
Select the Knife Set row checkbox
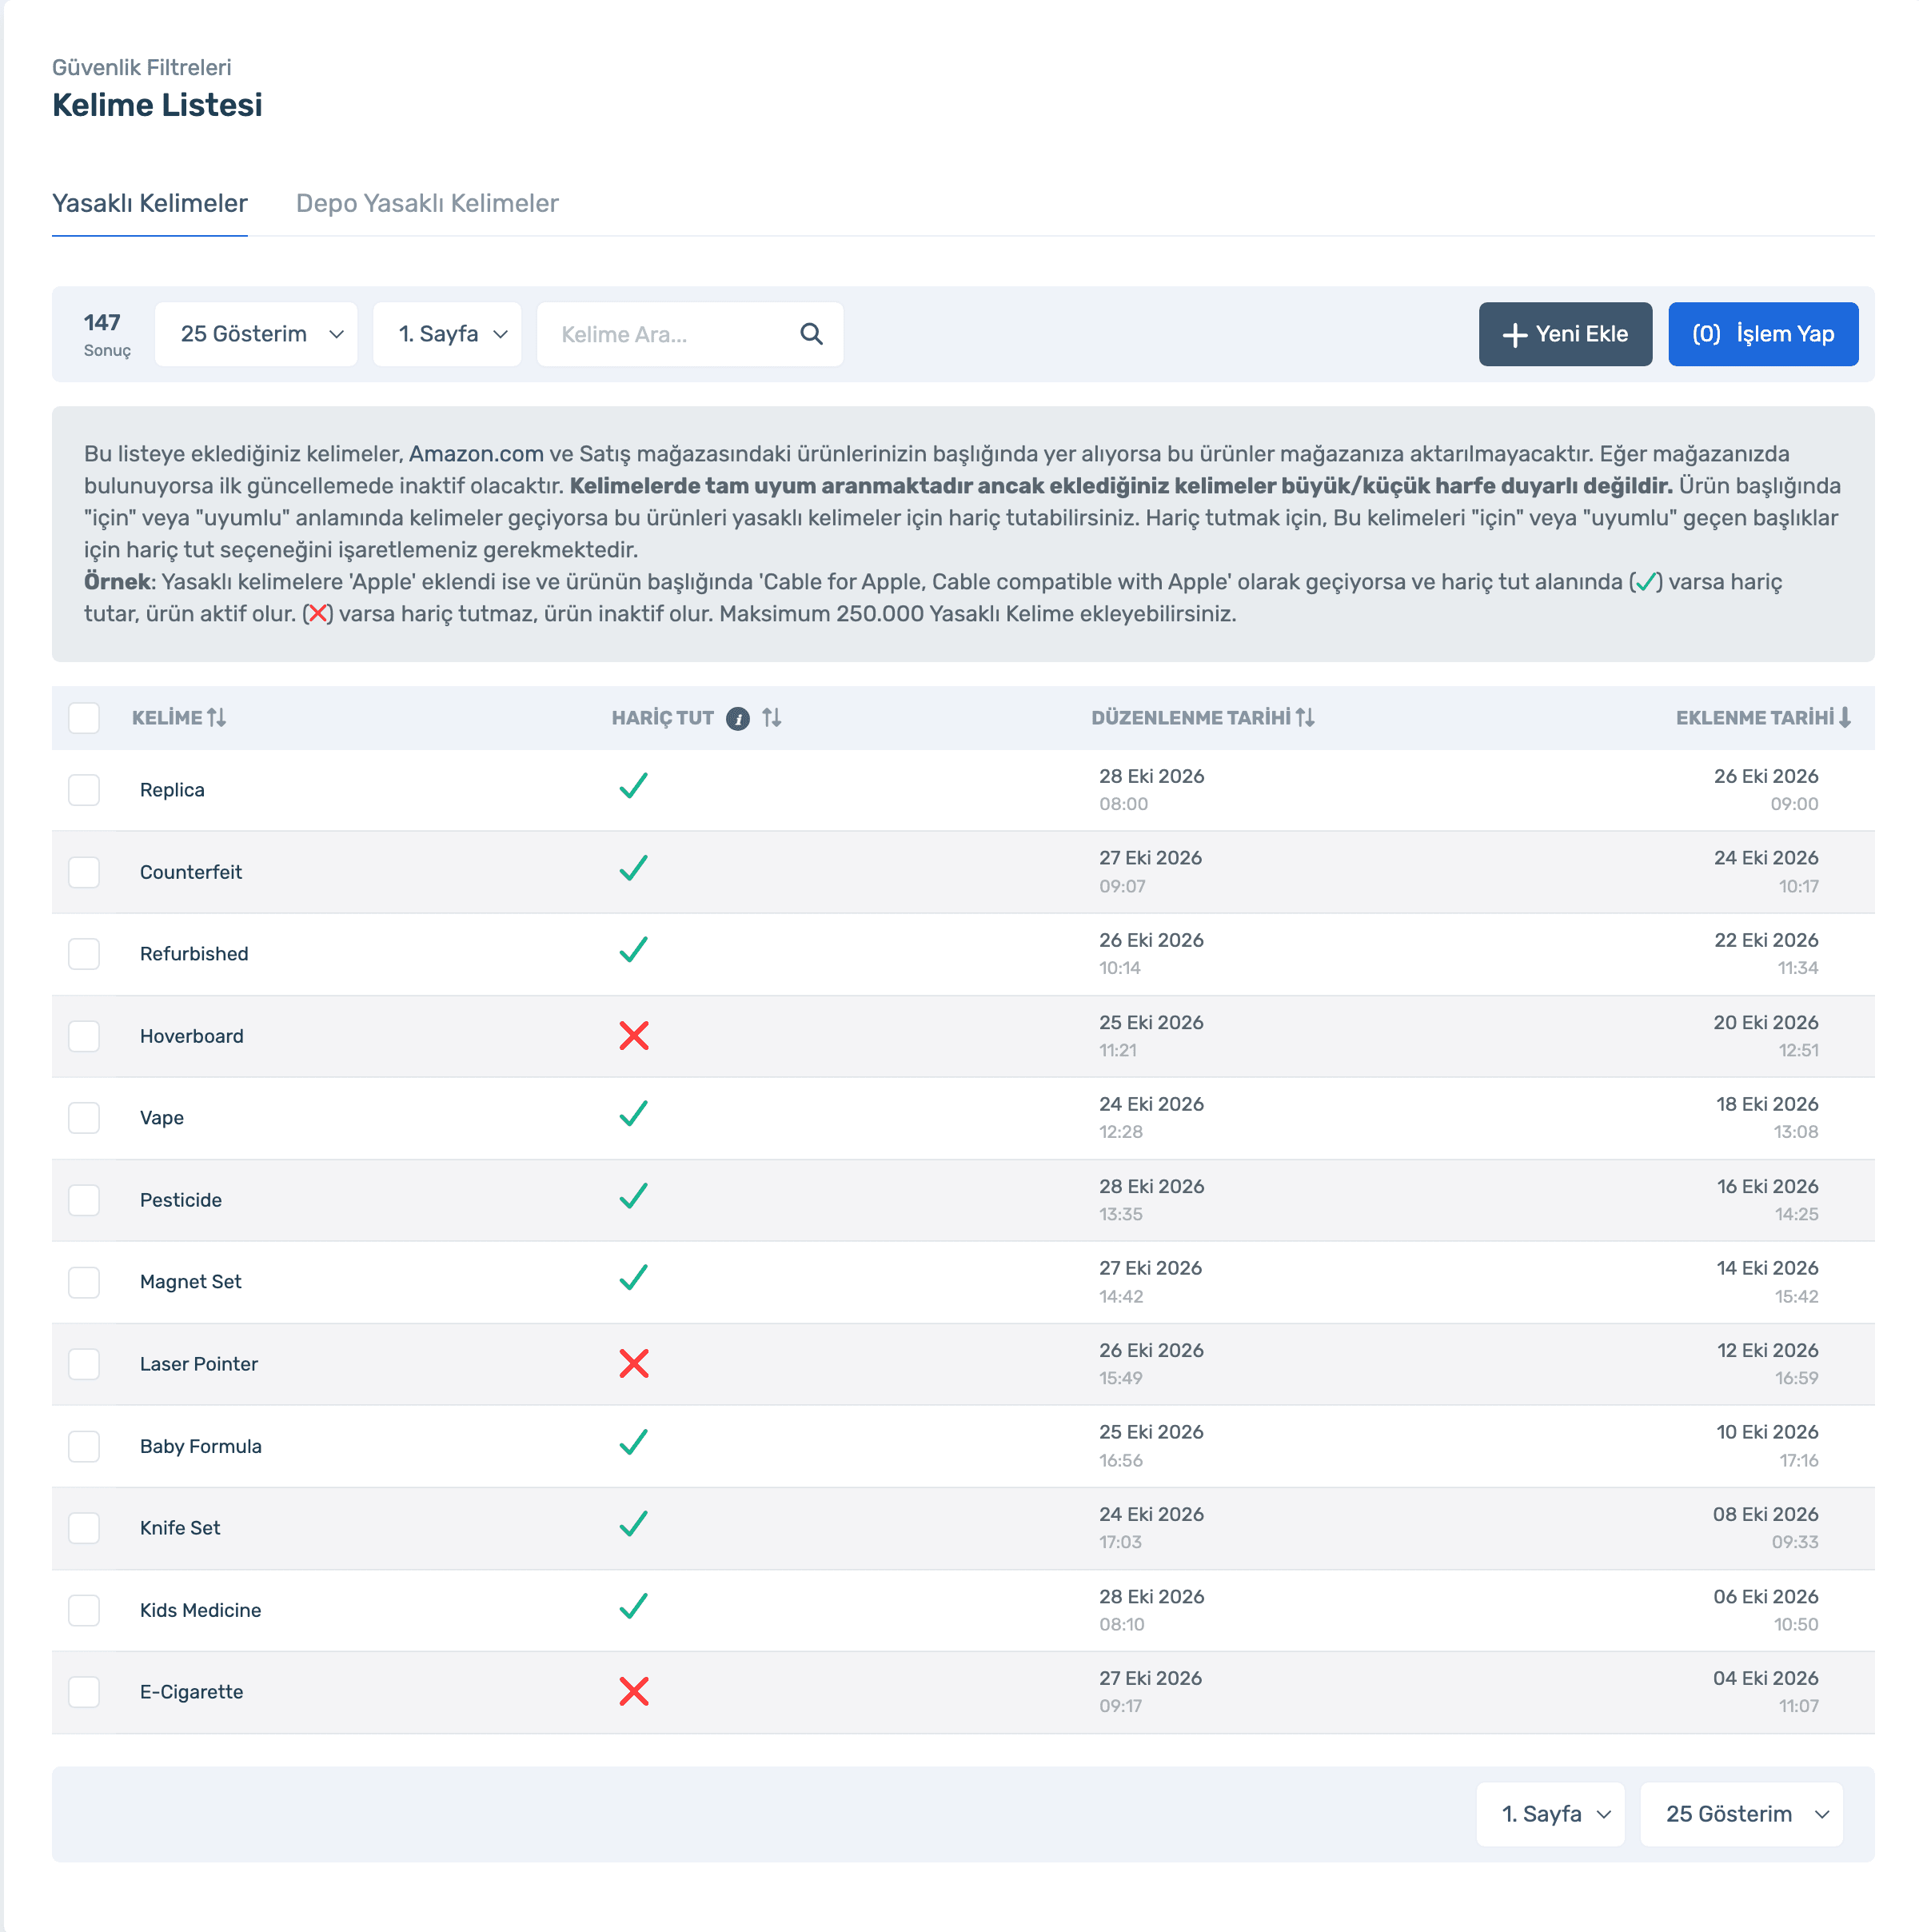tap(84, 1528)
